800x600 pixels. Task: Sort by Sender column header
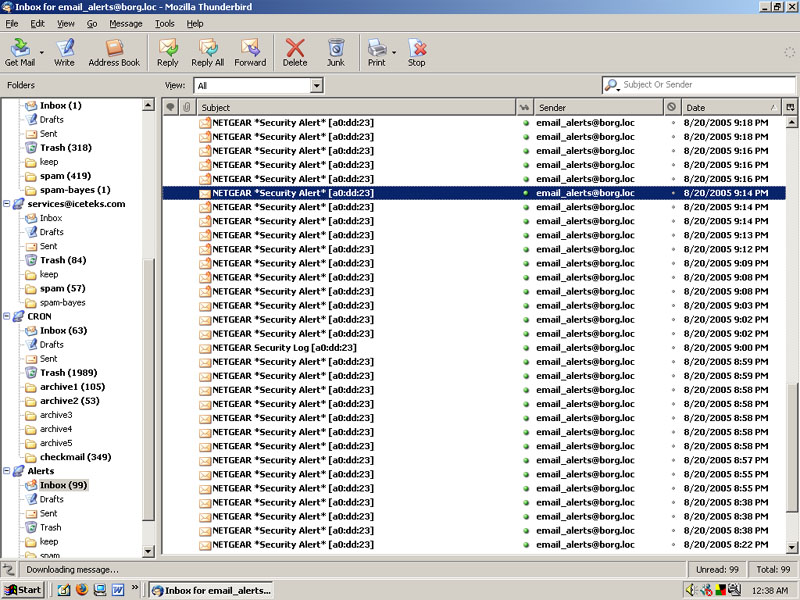[598, 107]
